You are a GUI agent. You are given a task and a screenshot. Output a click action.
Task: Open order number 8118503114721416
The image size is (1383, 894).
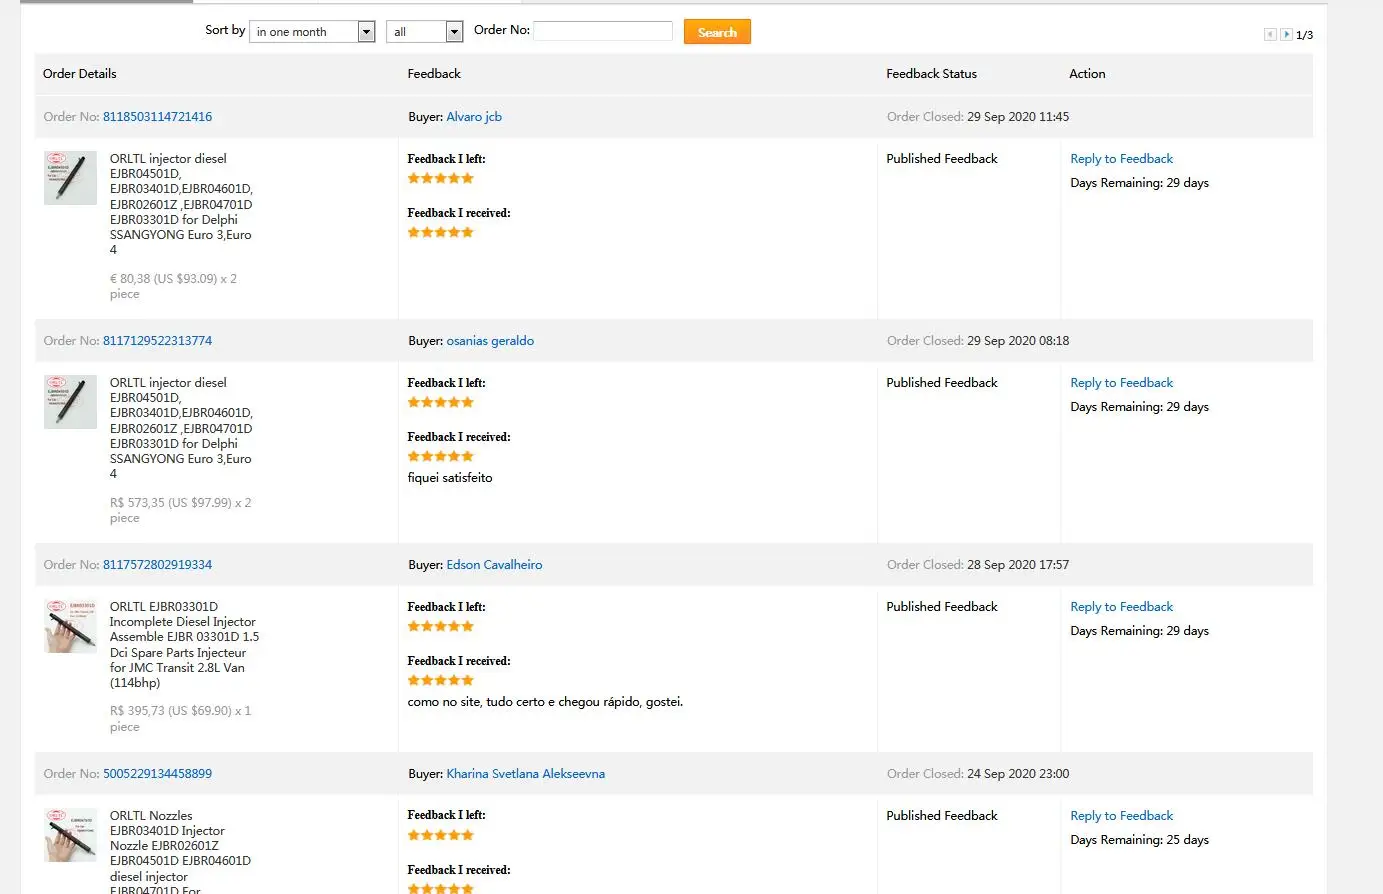click(157, 117)
